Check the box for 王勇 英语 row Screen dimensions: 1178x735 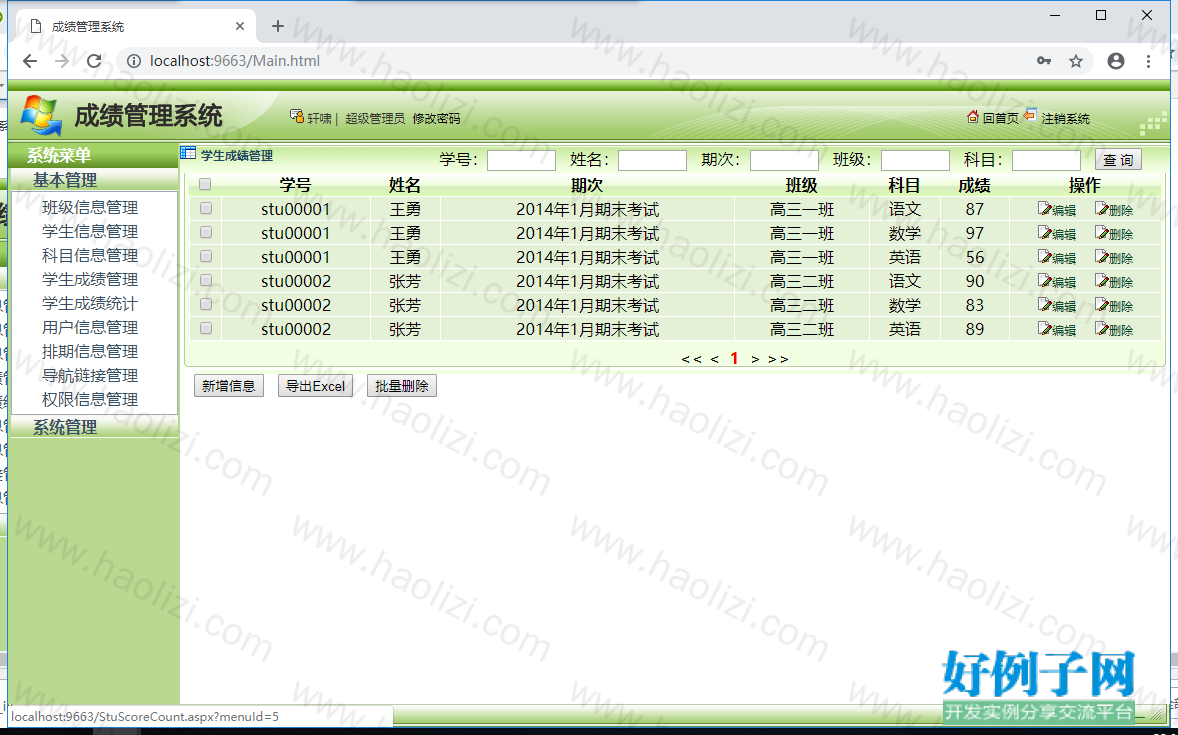tap(205, 256)
